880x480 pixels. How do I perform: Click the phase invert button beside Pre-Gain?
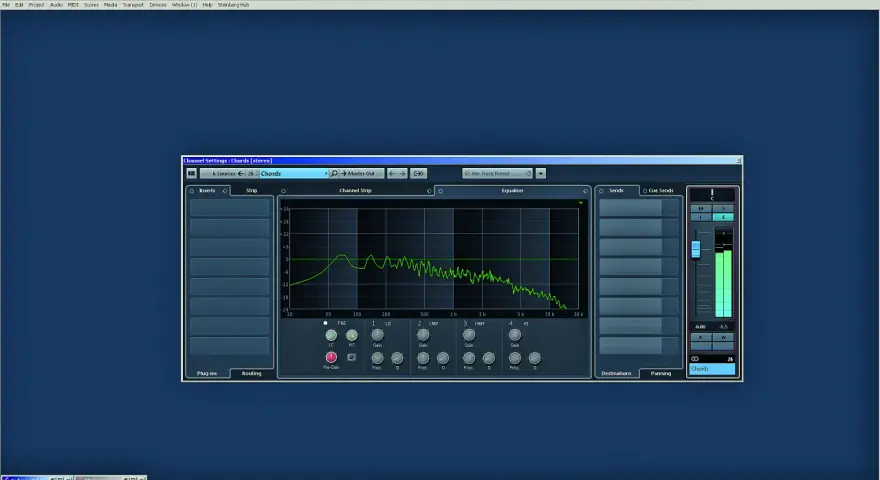click(351, 357)
